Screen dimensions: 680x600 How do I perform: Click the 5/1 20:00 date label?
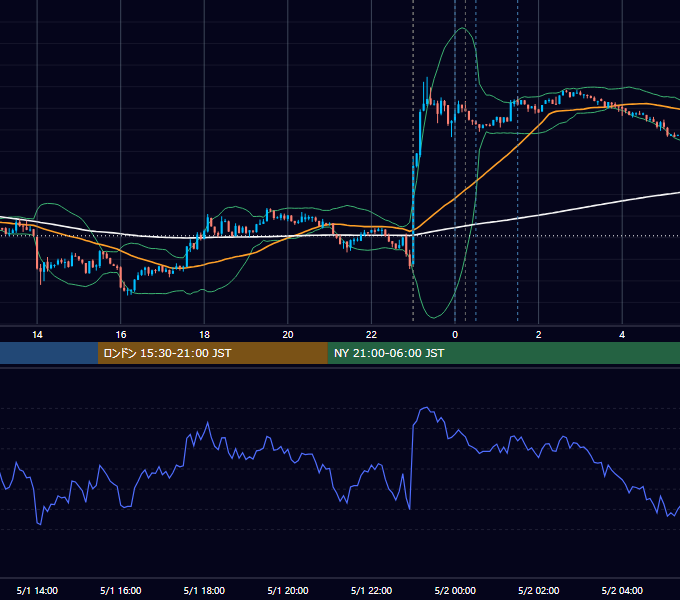[x=288, y=590]
